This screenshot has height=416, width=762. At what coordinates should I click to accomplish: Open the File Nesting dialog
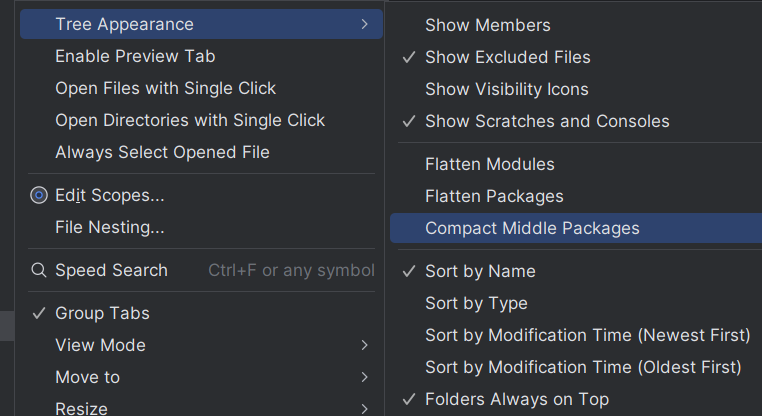click(109, 227)
